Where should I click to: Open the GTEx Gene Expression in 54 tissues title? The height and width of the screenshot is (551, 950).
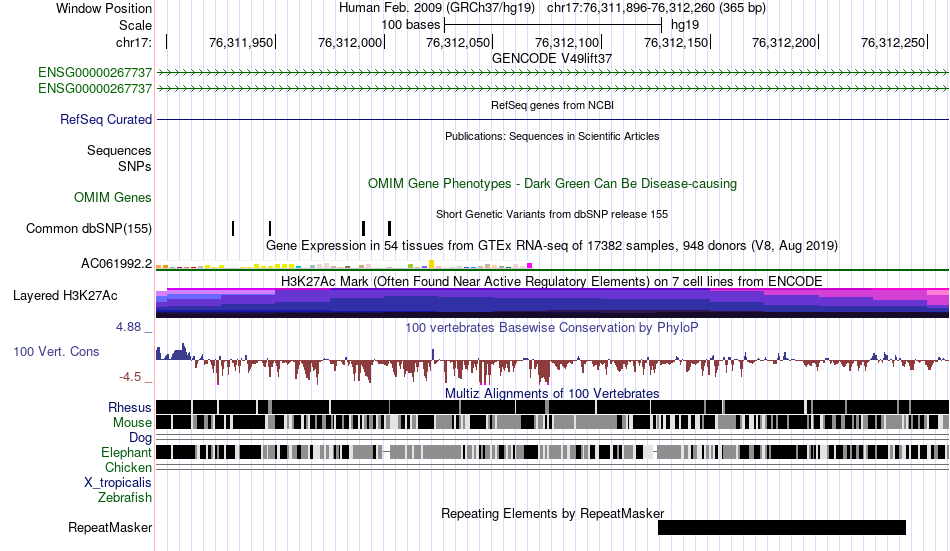click(x=552, y=245)
